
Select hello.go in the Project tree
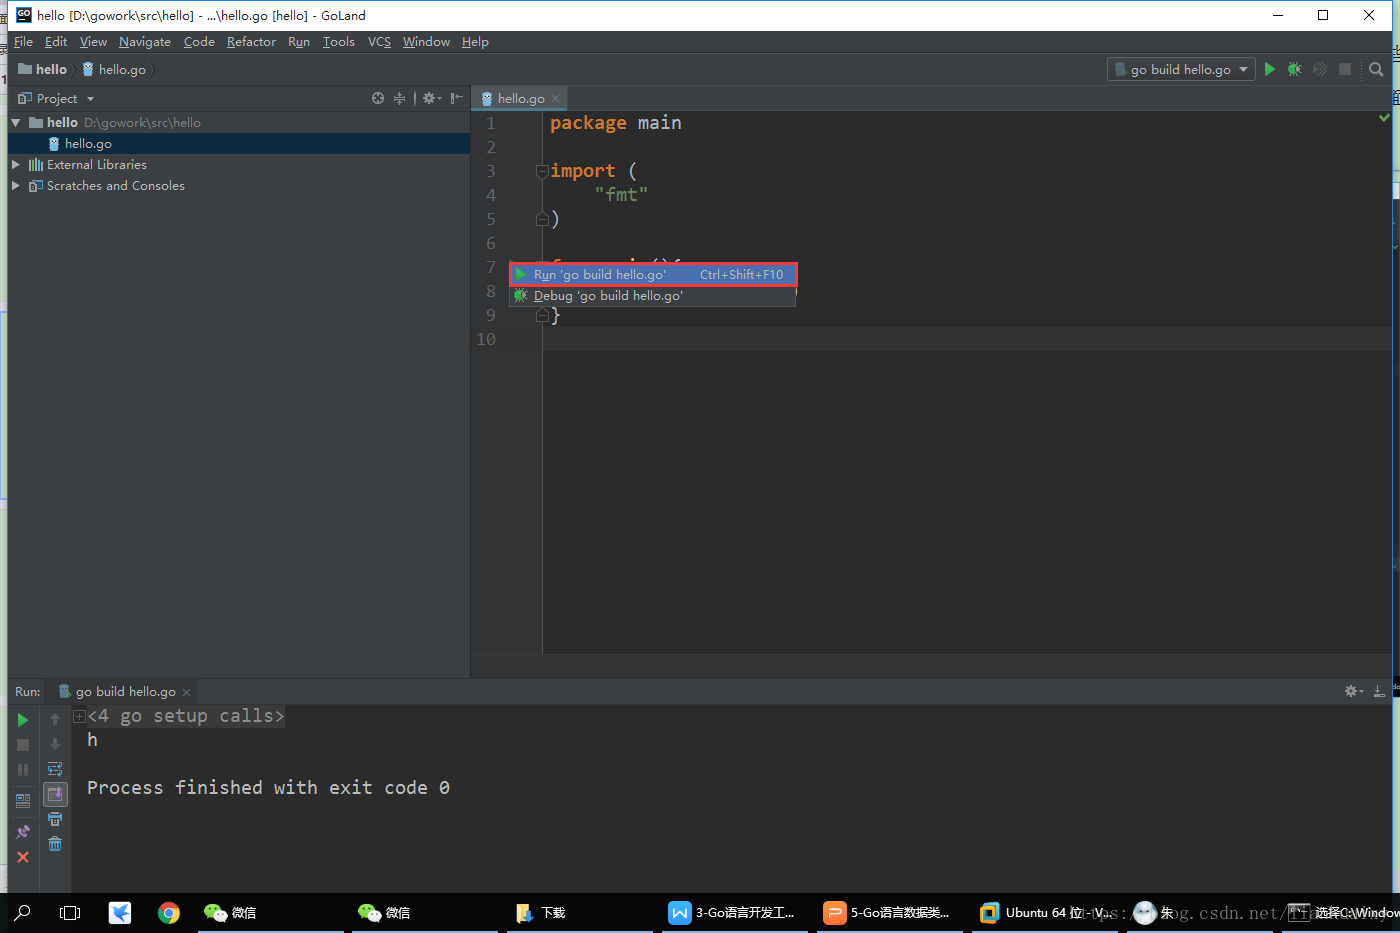[88, 143]
